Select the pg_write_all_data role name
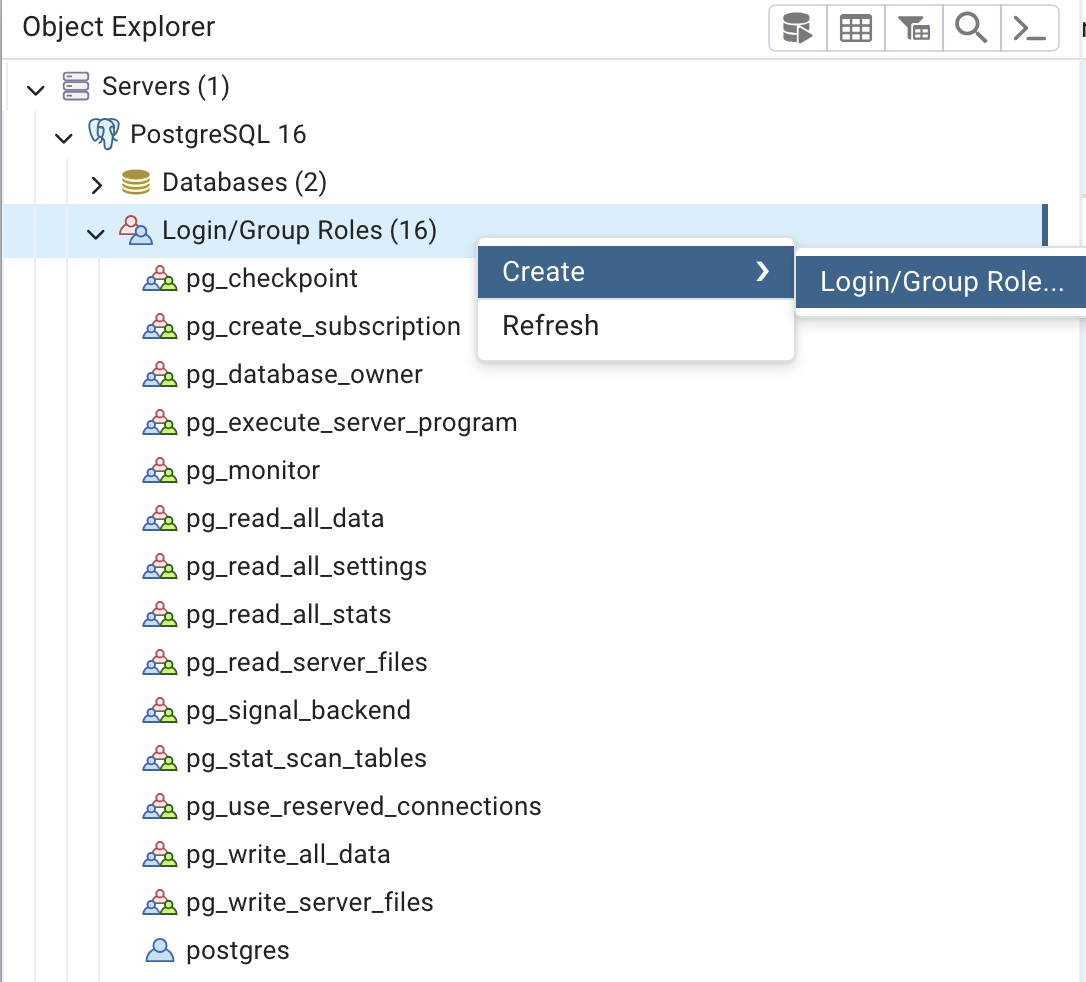Screen dimensions: 1086x982 pyautogui.click(x=288, y=855)
